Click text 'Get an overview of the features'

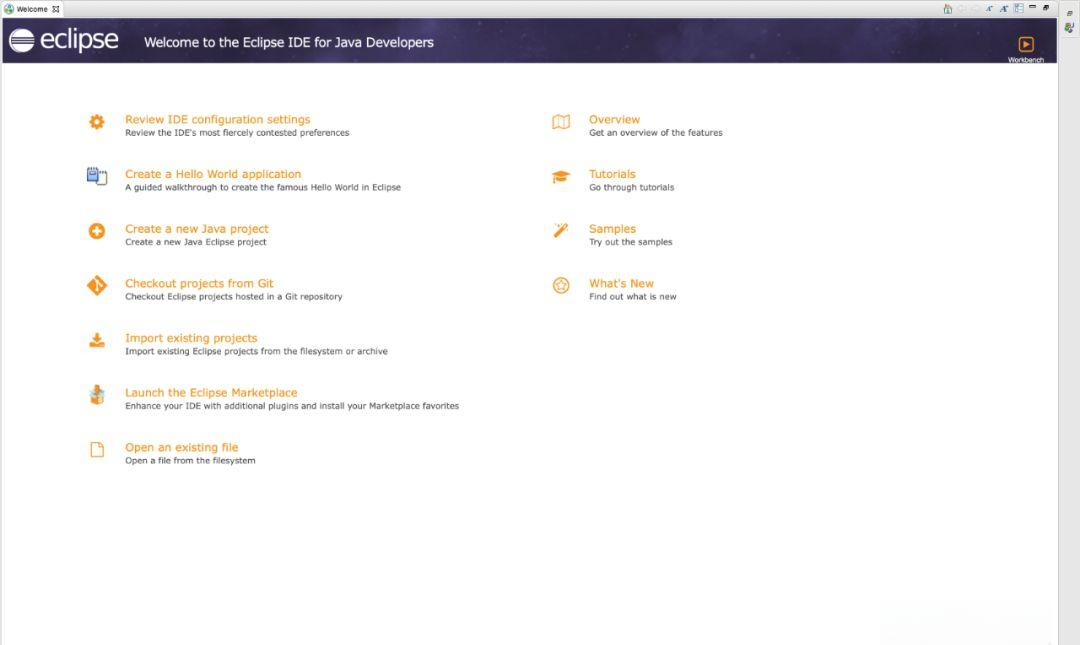[656, 133]
